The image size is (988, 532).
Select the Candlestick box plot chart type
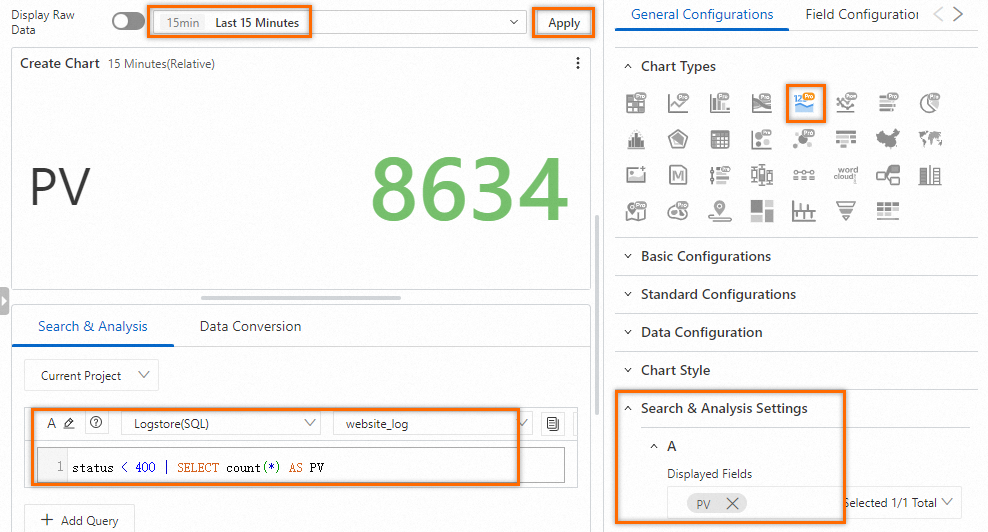762,175
